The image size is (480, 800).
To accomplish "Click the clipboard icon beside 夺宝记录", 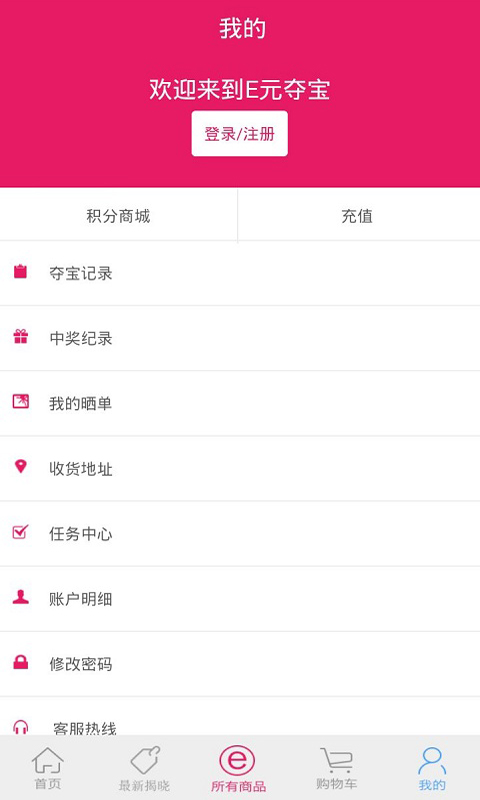I will click(20, 271).
